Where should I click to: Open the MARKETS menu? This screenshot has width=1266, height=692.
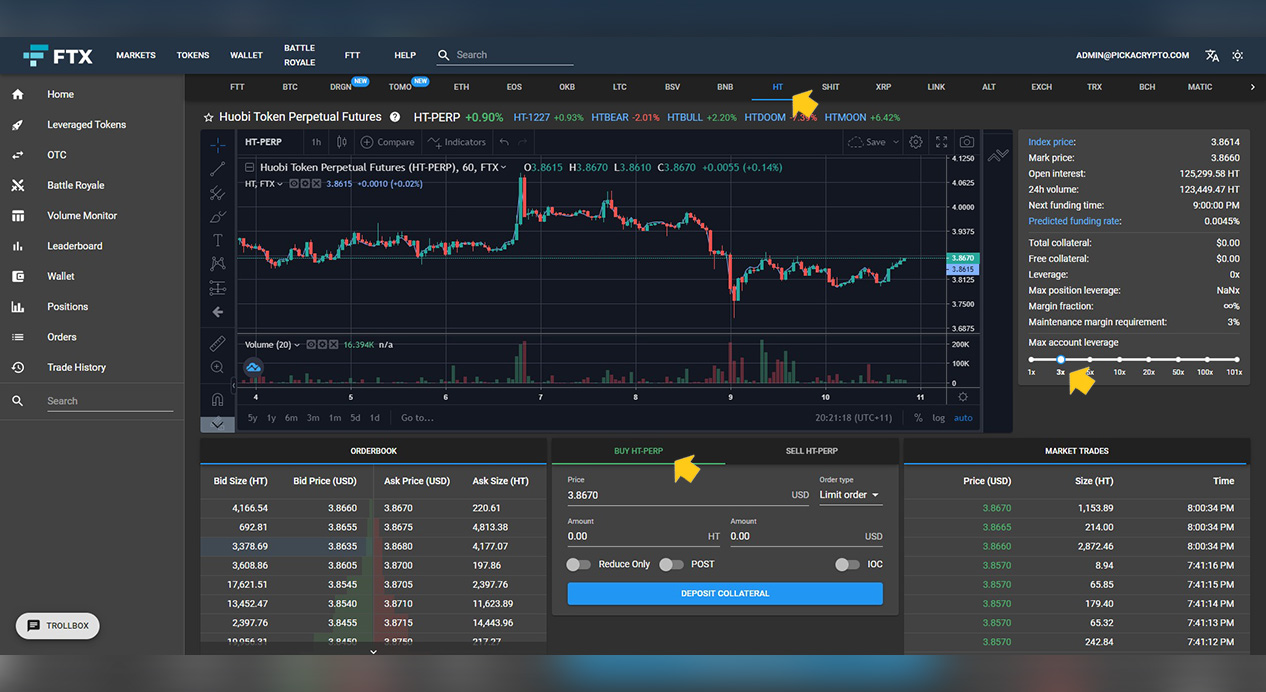(x=136, y=55)
